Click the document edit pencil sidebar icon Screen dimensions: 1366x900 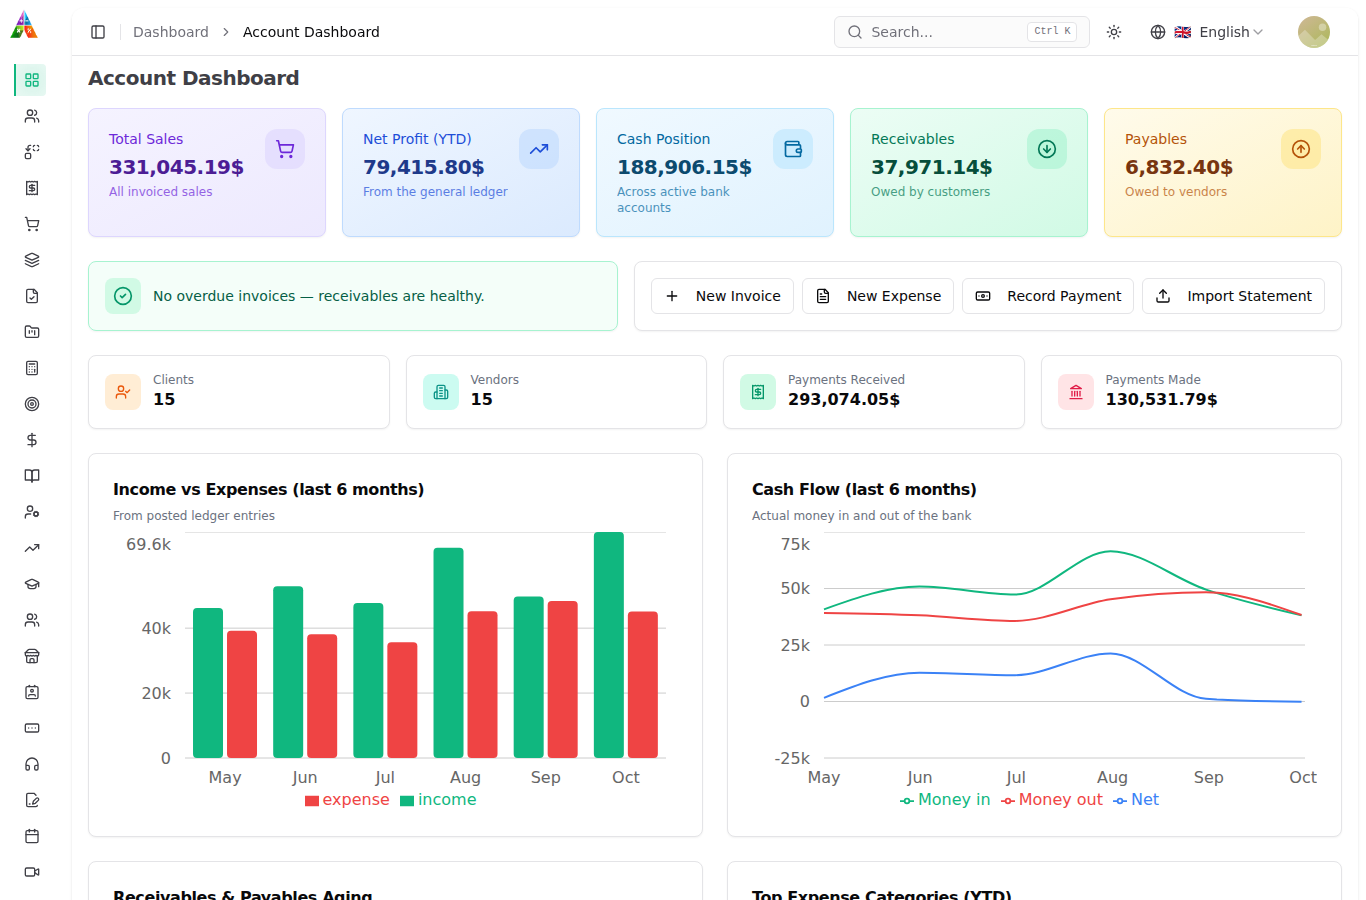[32, 800]
